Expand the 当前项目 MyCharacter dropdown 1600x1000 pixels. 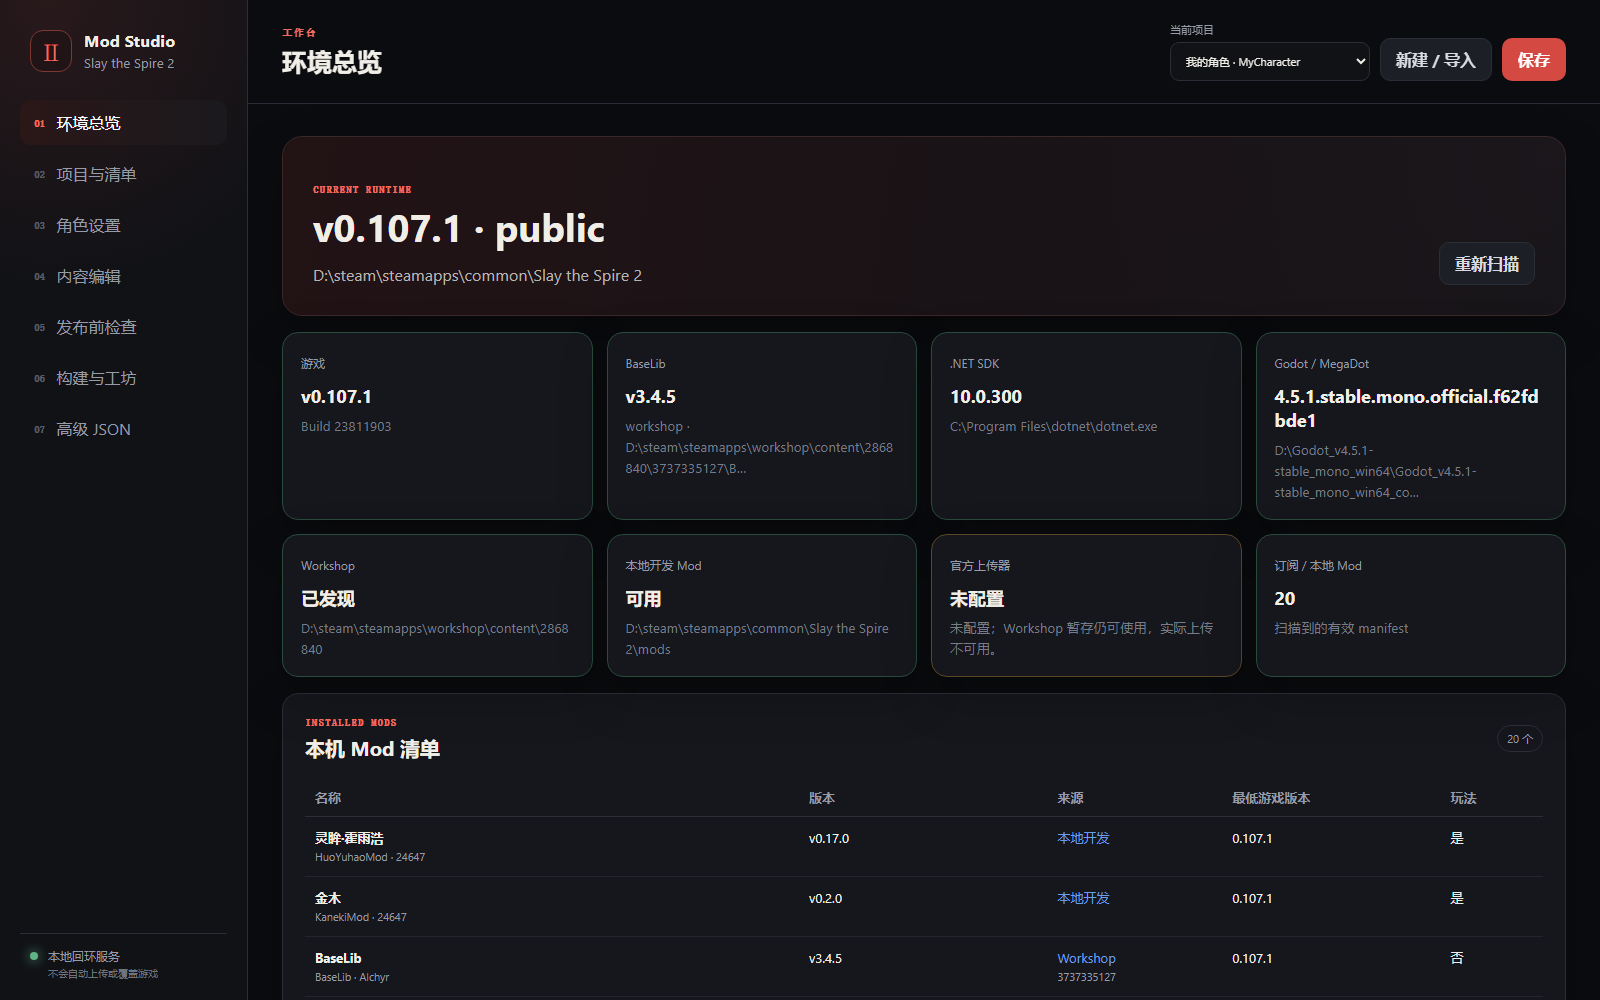point(1269,61)
